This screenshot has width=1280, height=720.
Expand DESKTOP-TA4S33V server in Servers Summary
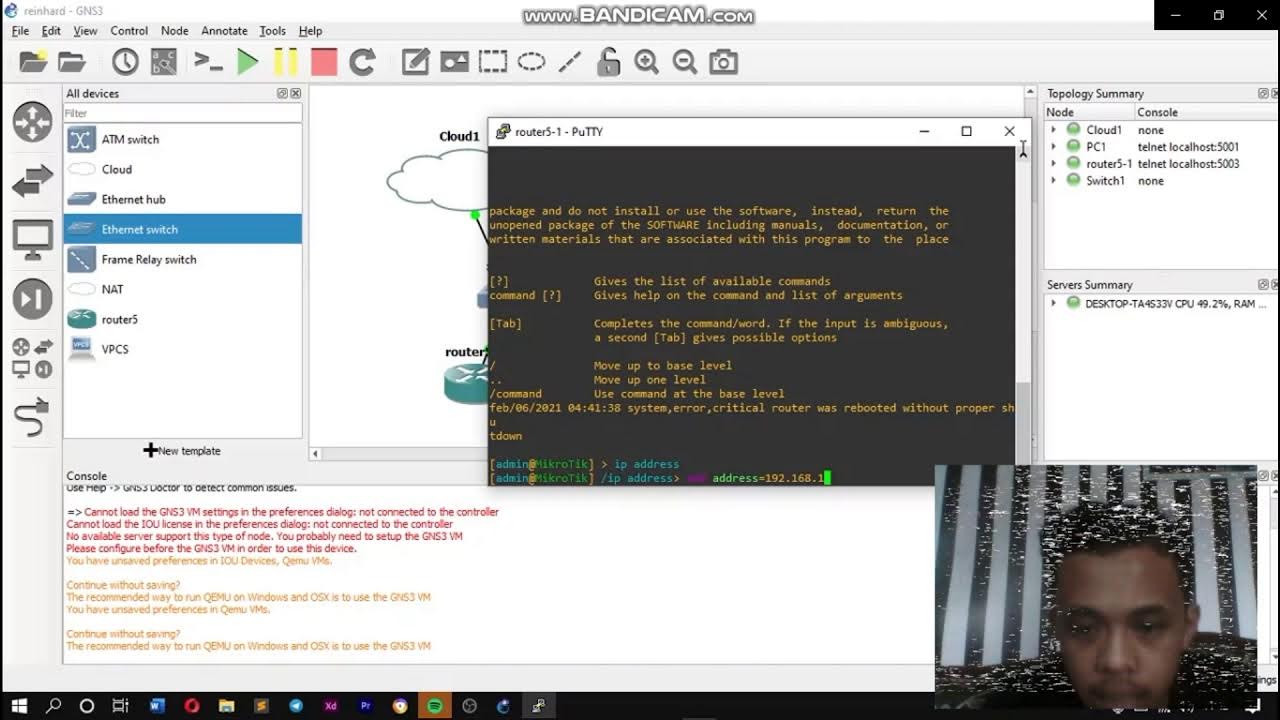[x=1053, y=303]
